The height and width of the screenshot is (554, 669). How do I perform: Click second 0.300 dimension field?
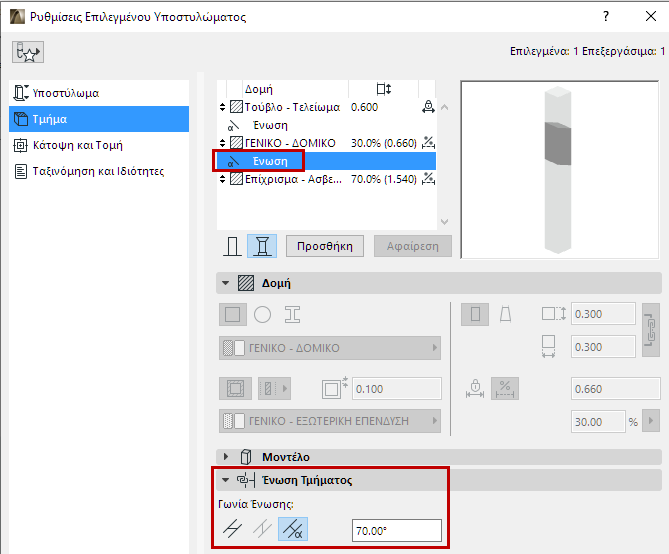coord(603,347)
